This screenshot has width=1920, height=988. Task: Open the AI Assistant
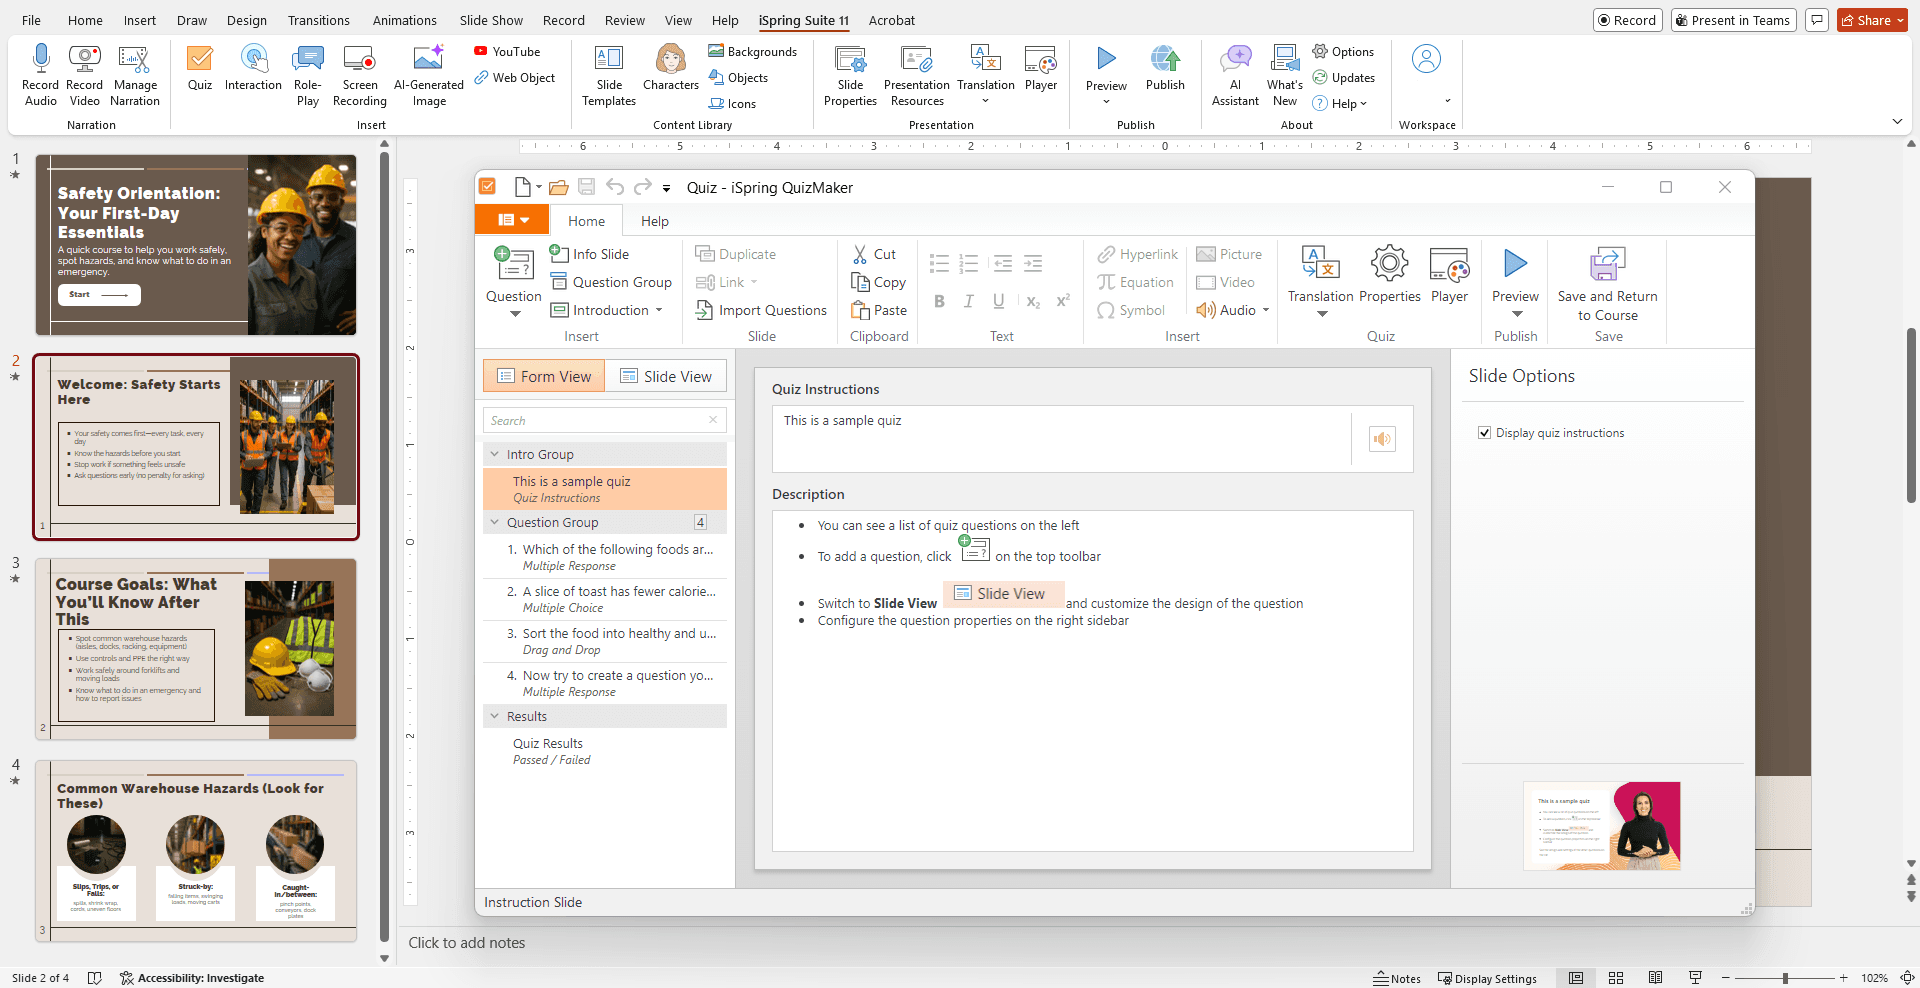[1235, 70]
